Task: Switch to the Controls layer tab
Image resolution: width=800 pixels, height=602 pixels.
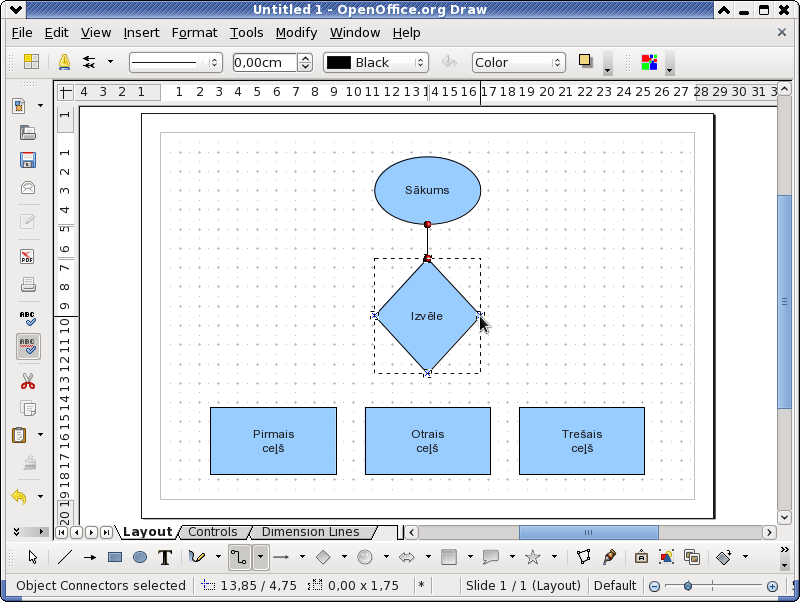Action: coord(212,532)
